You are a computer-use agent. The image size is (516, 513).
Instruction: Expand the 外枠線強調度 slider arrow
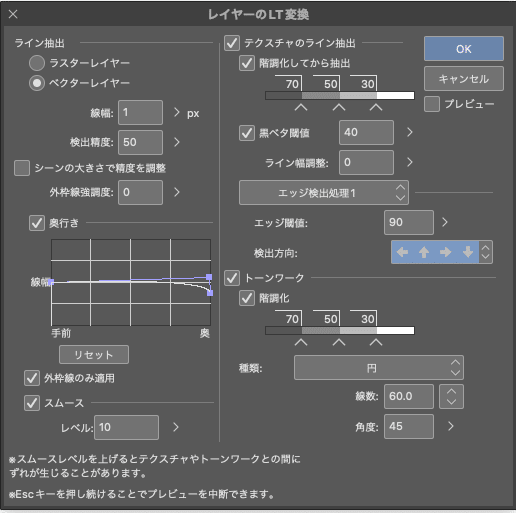click(x=177, y=192)
